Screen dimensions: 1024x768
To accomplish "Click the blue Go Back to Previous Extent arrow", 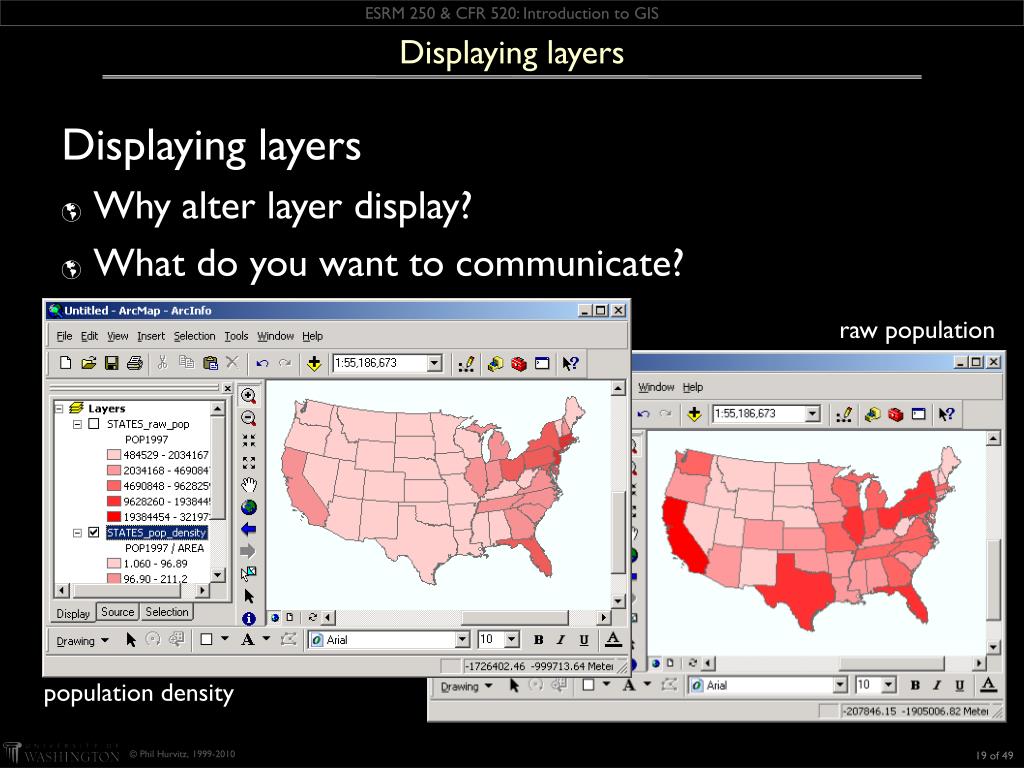I will pos(249,529).
